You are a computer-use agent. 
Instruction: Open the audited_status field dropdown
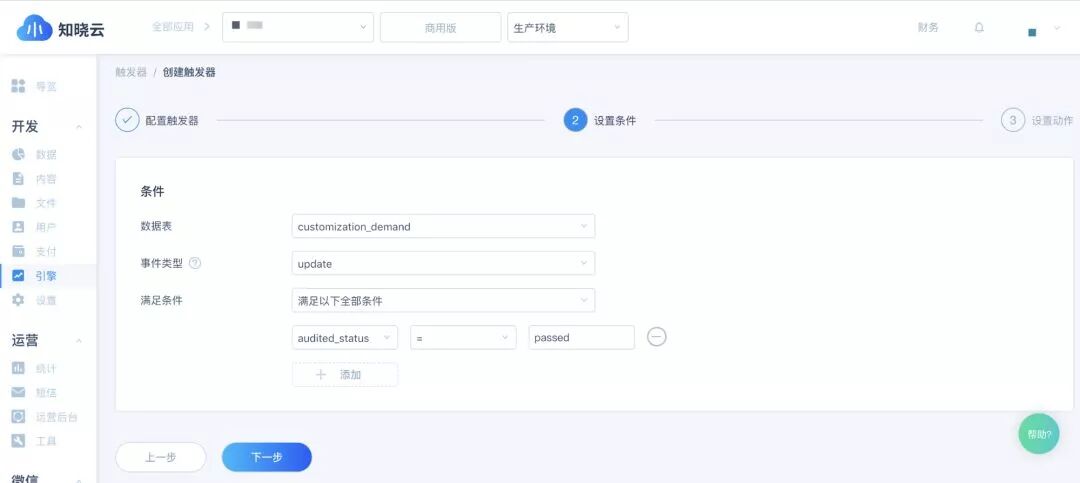pyautogui.click(x=344, y=338)
